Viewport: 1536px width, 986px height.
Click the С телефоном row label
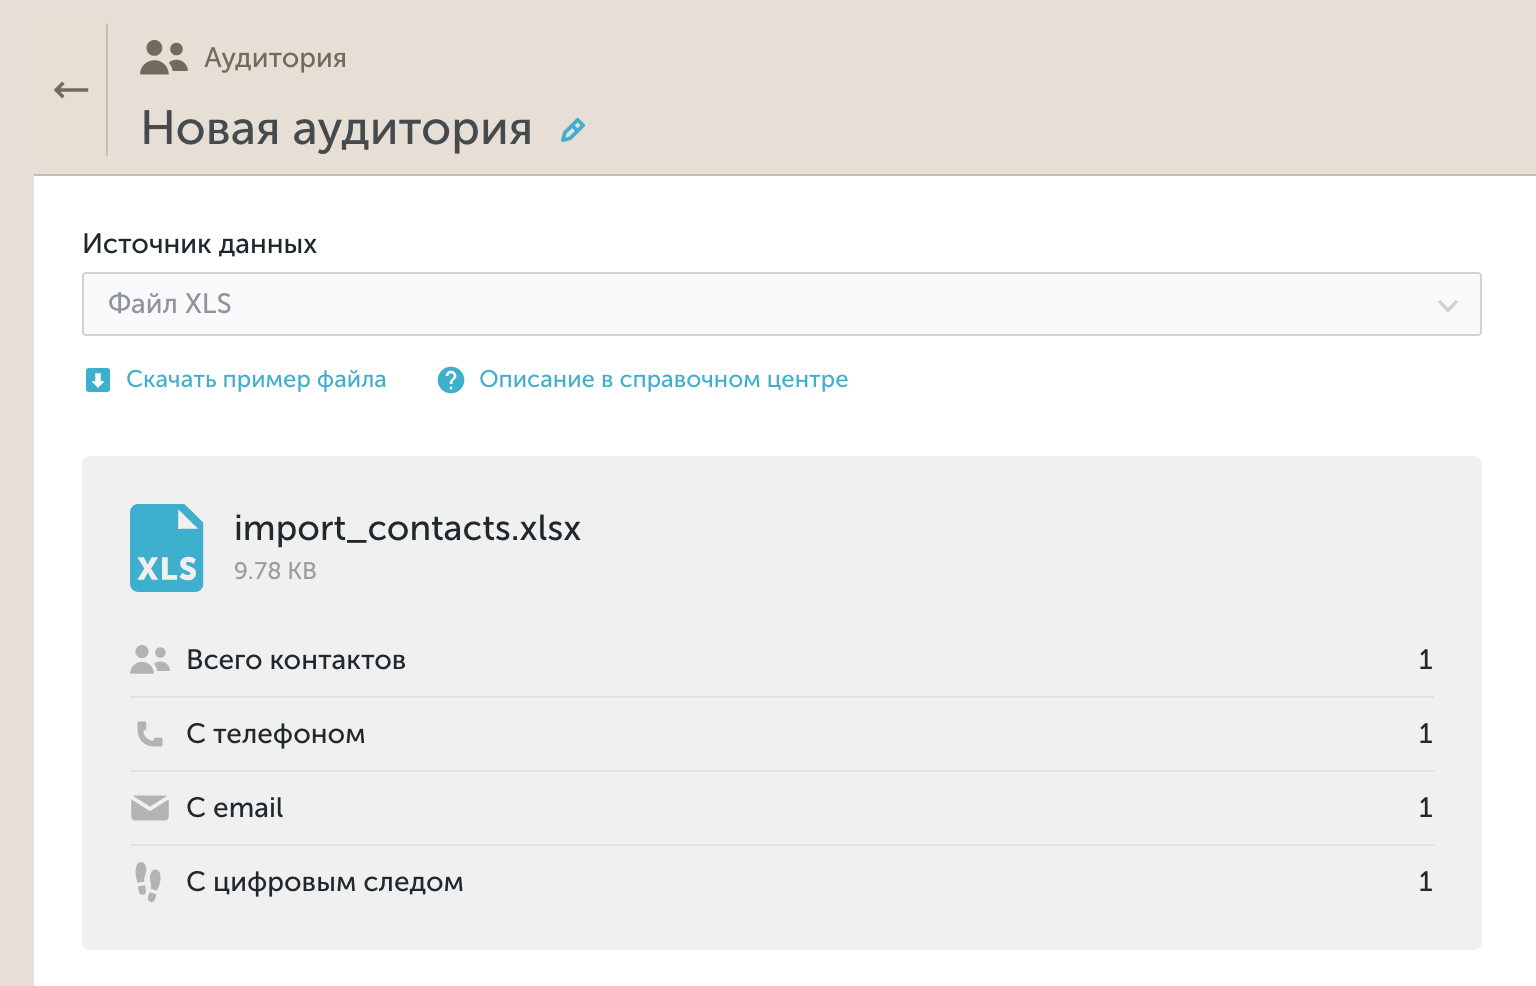point(276,733)
